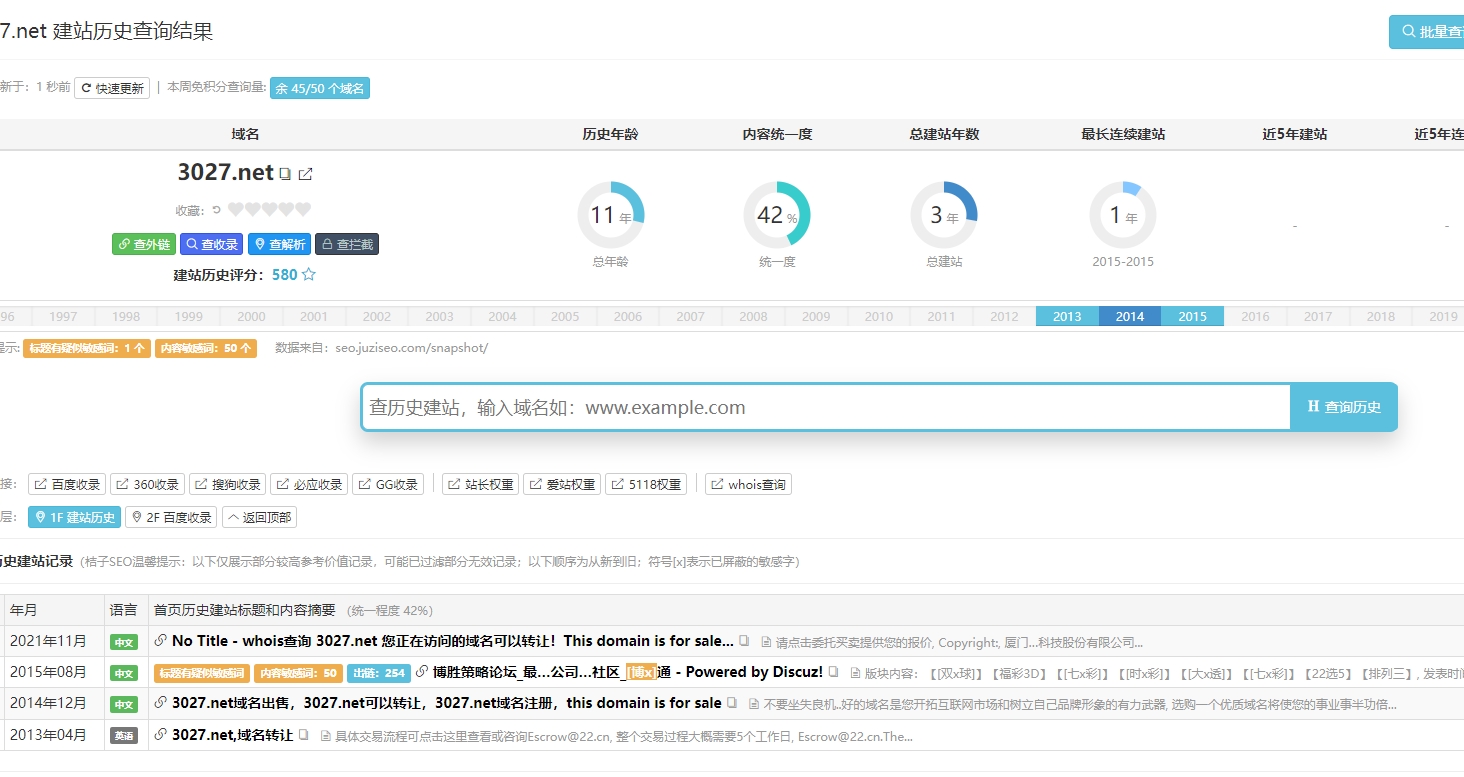Click the 查拦截 lock button

coord(347,244)
